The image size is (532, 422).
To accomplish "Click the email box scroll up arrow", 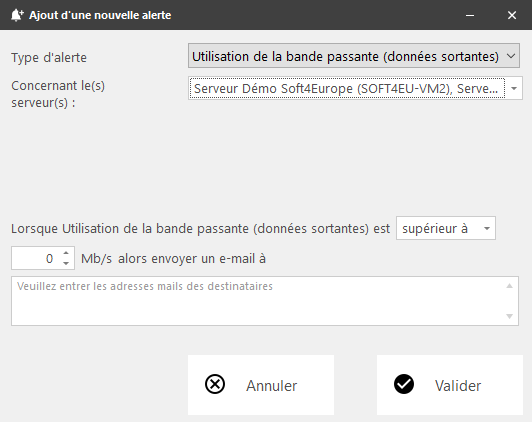I will (509, 286).
